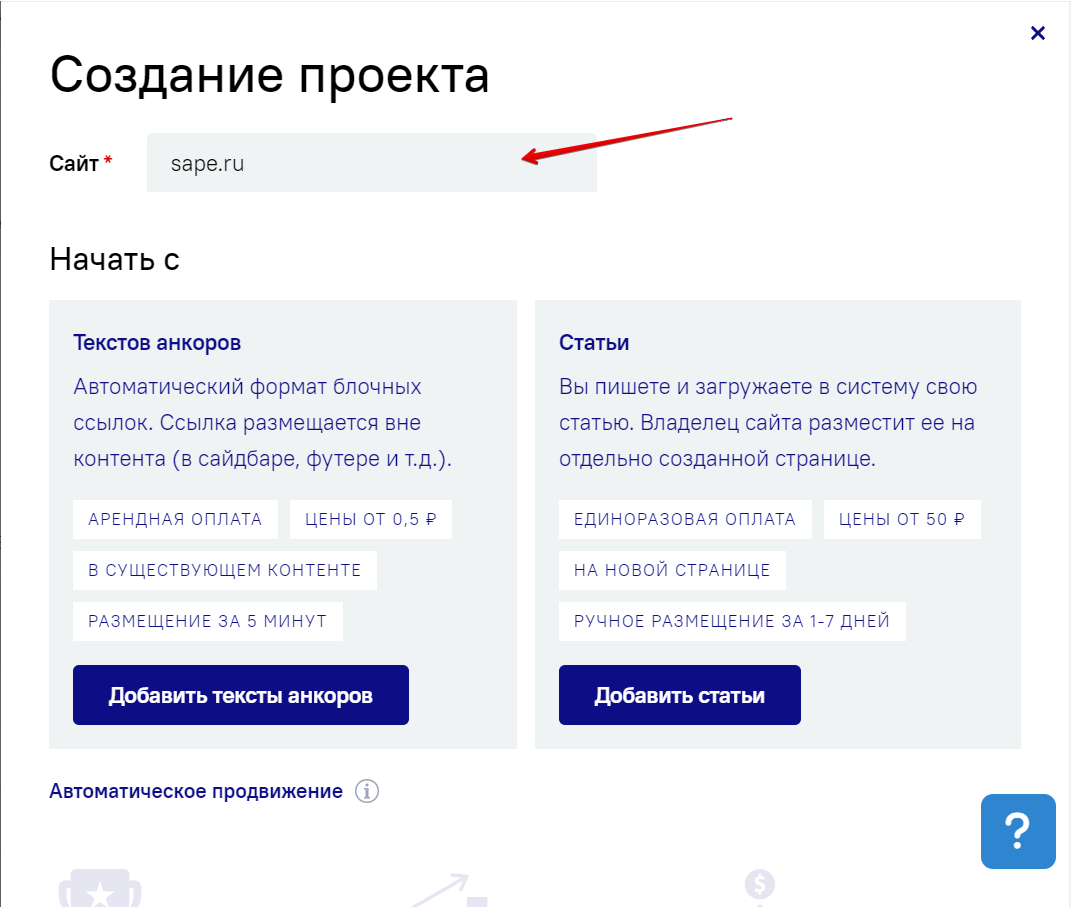Click the АРЕНДНАЯ ОПЛАТА tag

click(x=176, y=519)
